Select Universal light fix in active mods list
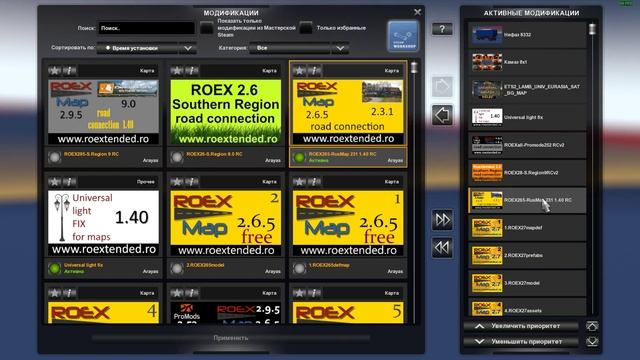Image resolution: width=640 pixels, height=360 pixels. coord(527,117)
